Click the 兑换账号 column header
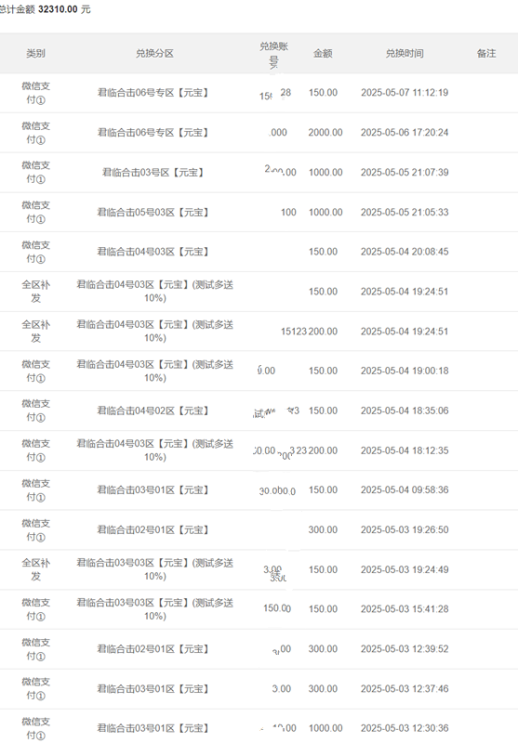 (274, 54)
